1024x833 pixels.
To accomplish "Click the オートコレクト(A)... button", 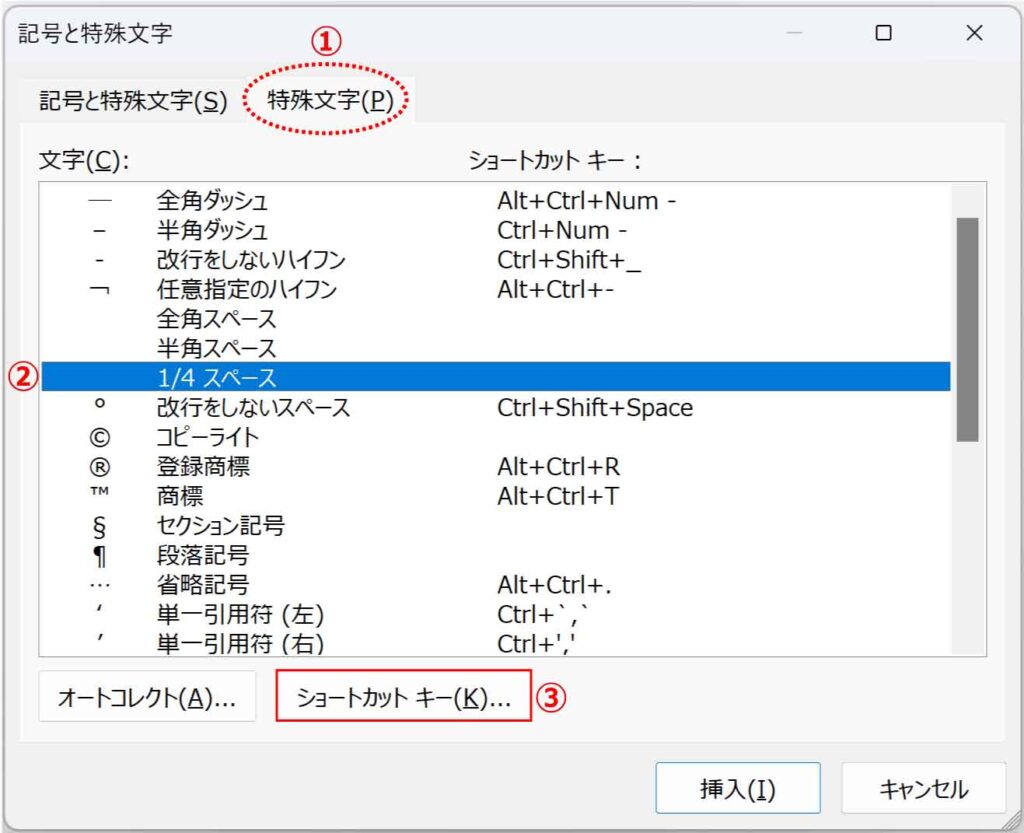I will [x=147, y=698].
